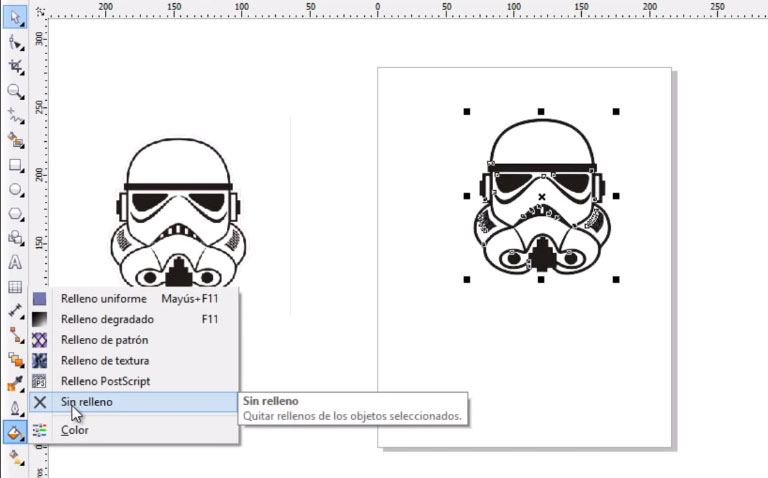
Task: Click the middle-right selection handle
Action: click(616, 196)
